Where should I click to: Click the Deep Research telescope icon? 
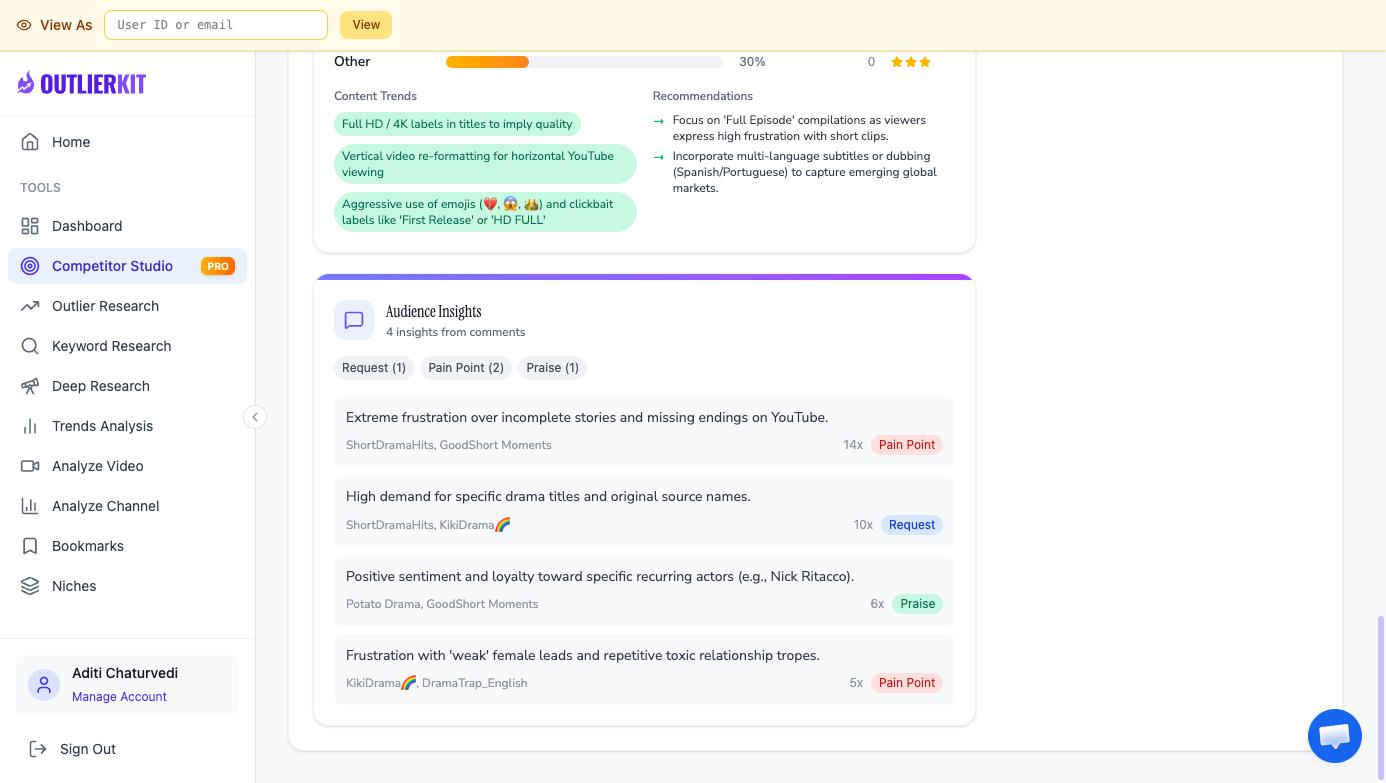[x=30, y=386]
